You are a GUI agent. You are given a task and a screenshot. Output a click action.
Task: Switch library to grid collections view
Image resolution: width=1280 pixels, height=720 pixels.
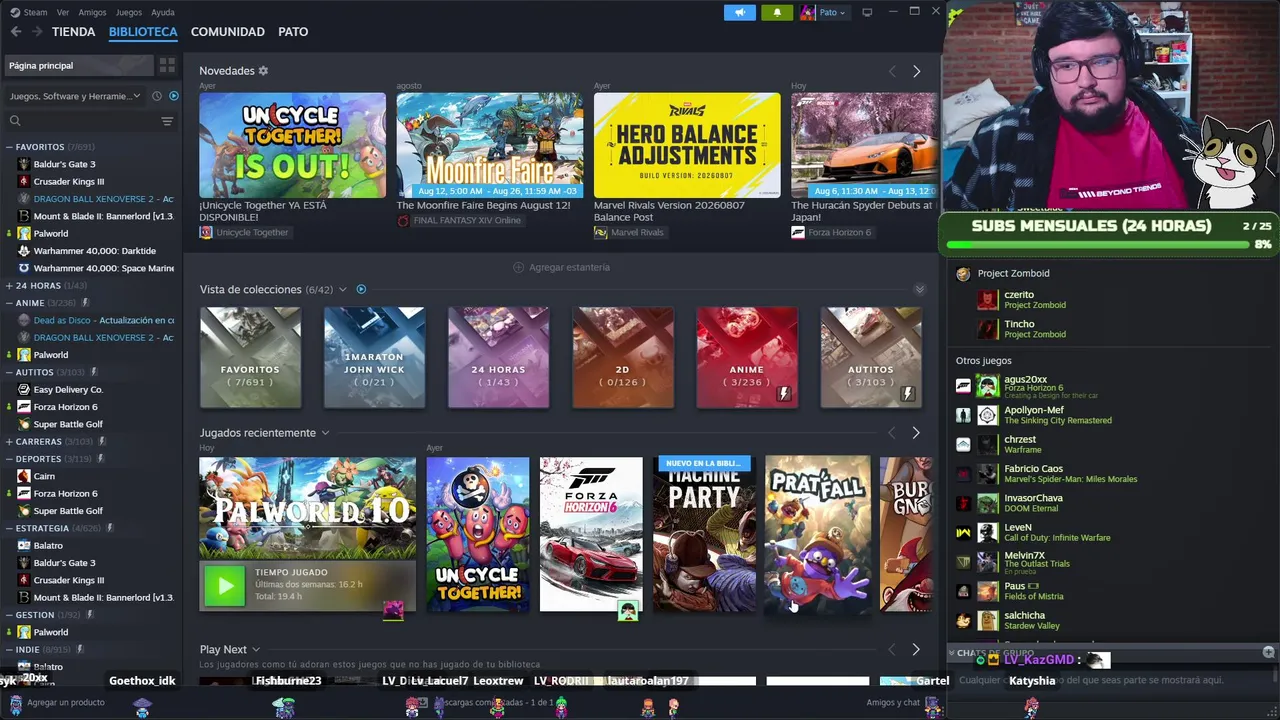(167, 65)
